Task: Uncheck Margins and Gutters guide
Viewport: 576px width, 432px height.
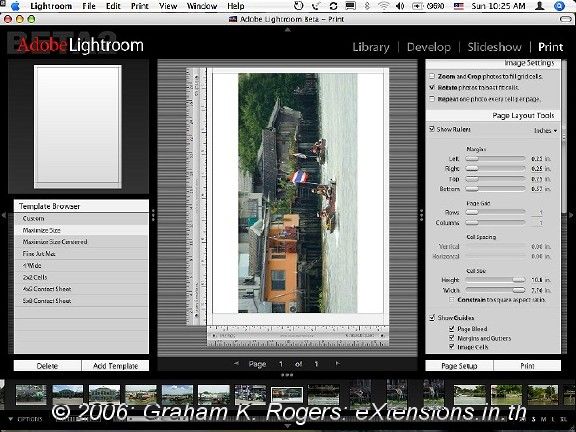Action: point(452,338)
